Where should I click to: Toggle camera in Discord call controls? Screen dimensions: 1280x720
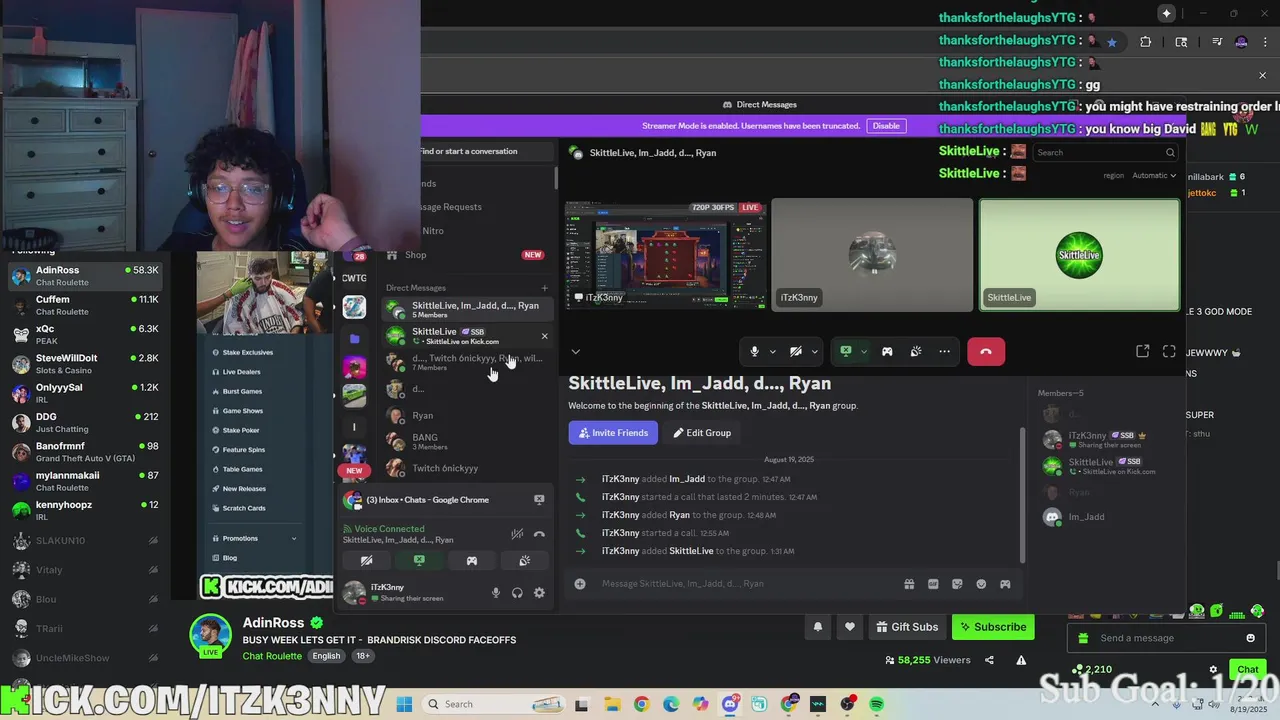pyautogui.click(x=796, y=352)
